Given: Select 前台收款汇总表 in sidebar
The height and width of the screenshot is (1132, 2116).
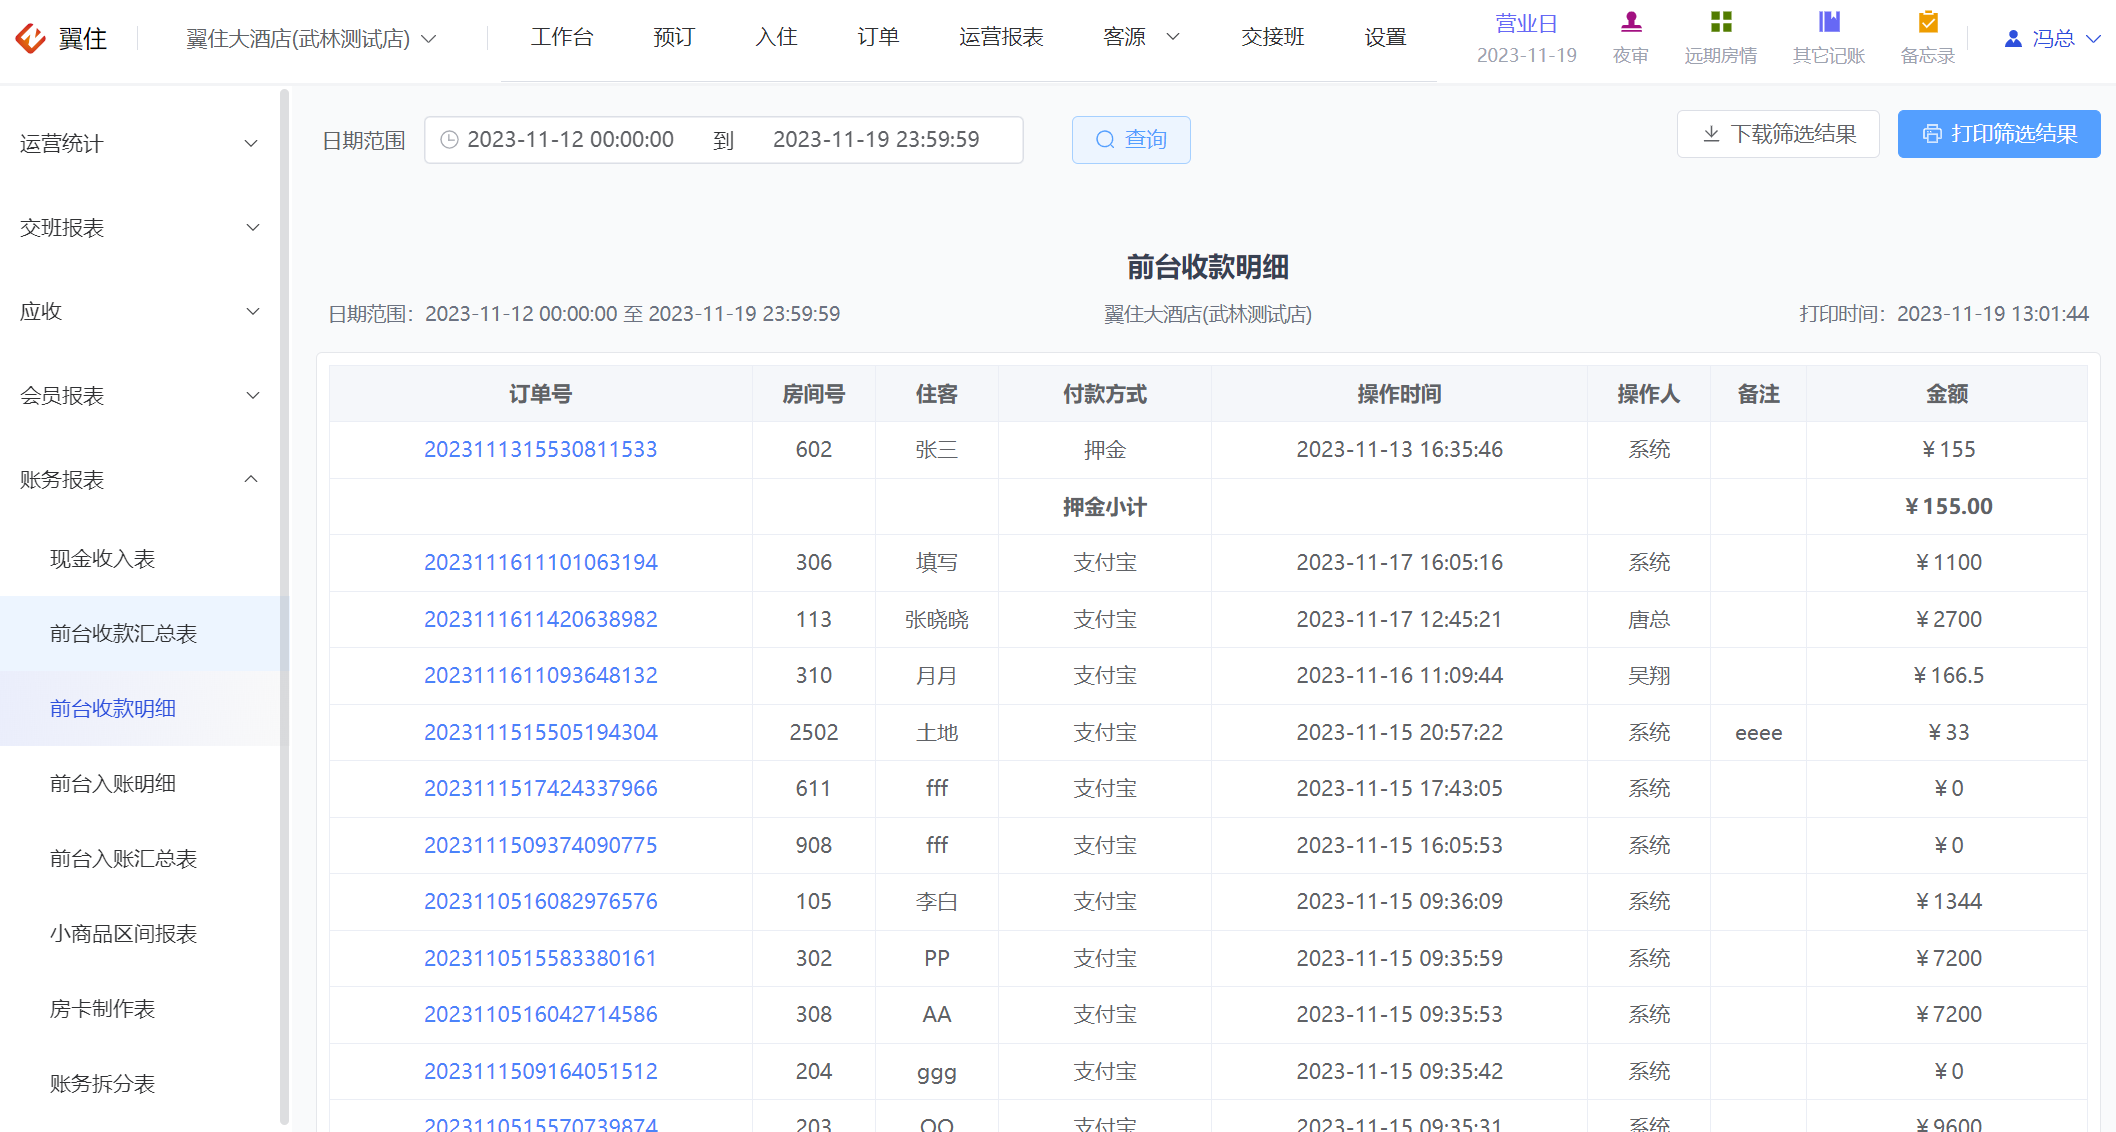Looking at the screenshot, I should [x=139, y=634].
